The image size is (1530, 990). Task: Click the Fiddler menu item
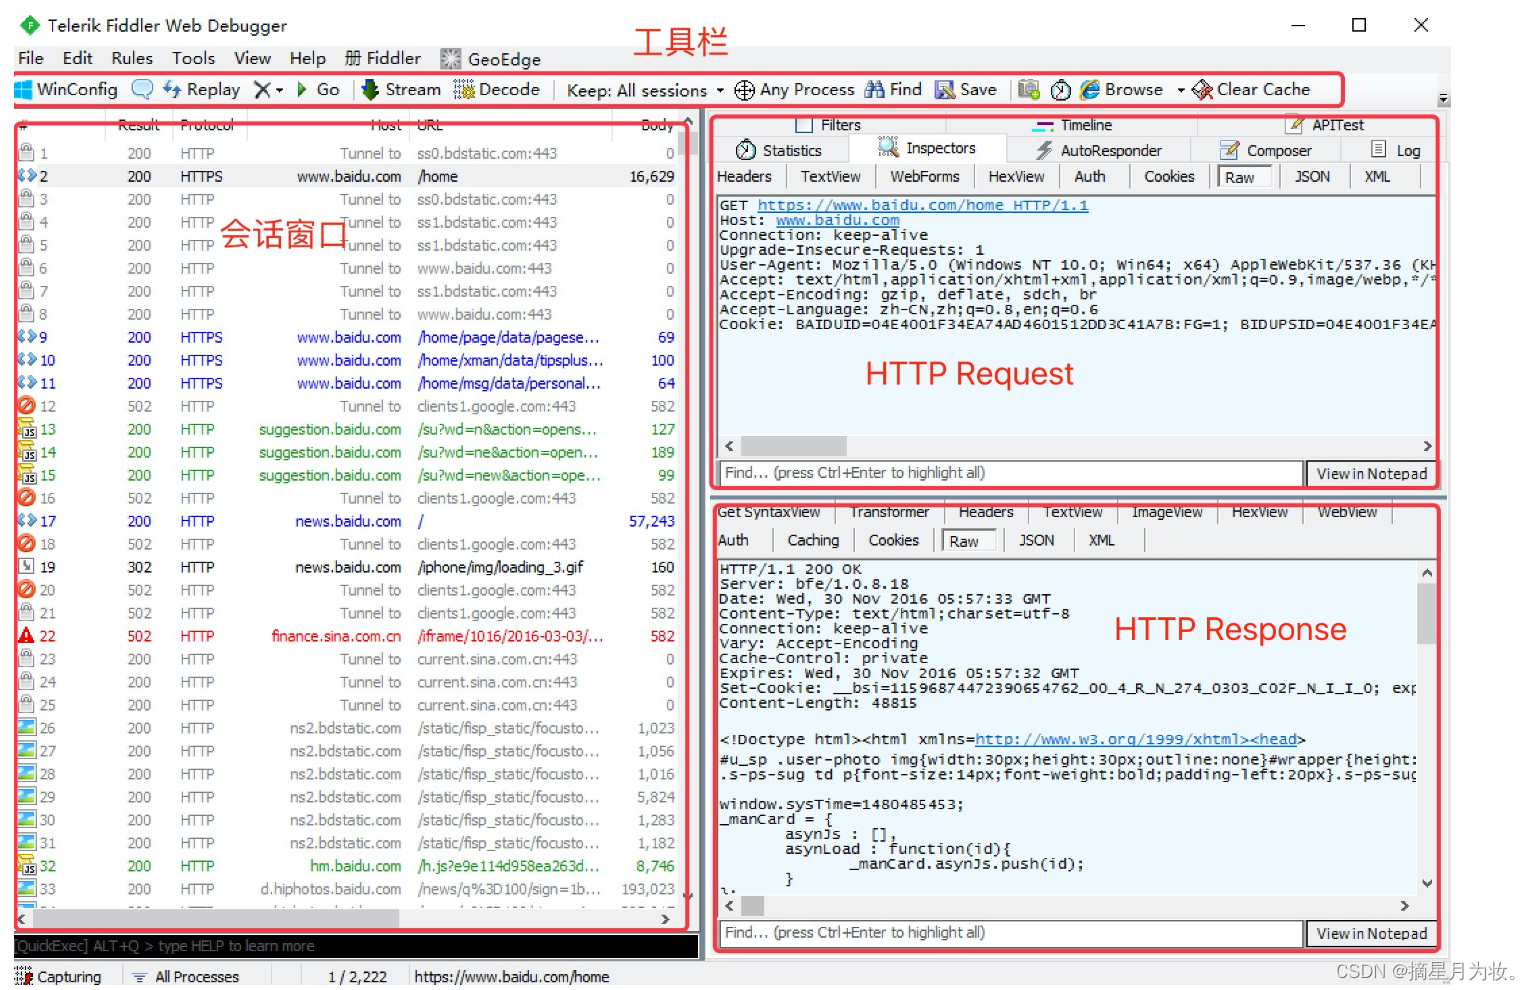pyautogui.click(x=383, y=58)
